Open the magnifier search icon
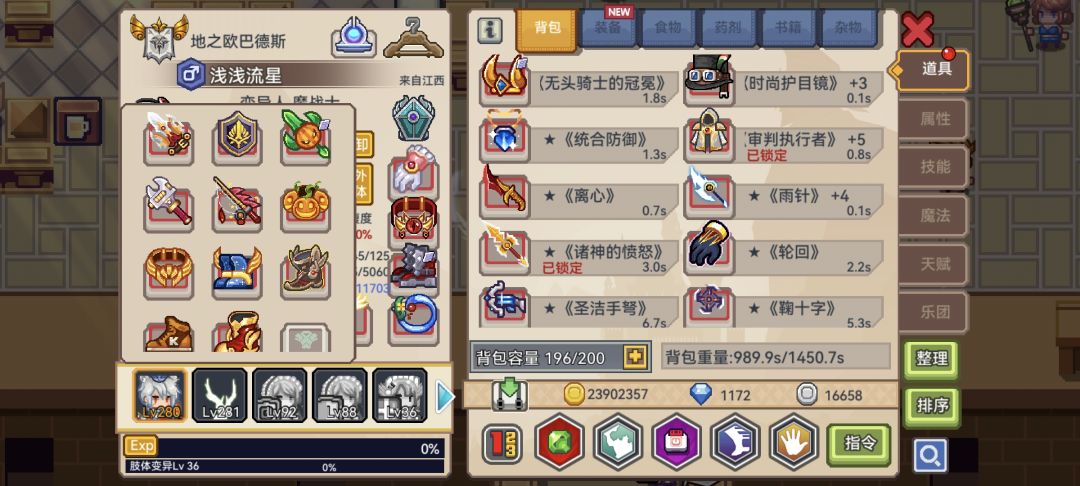The height and width of the screenshot is (486, 1080). 930,455
